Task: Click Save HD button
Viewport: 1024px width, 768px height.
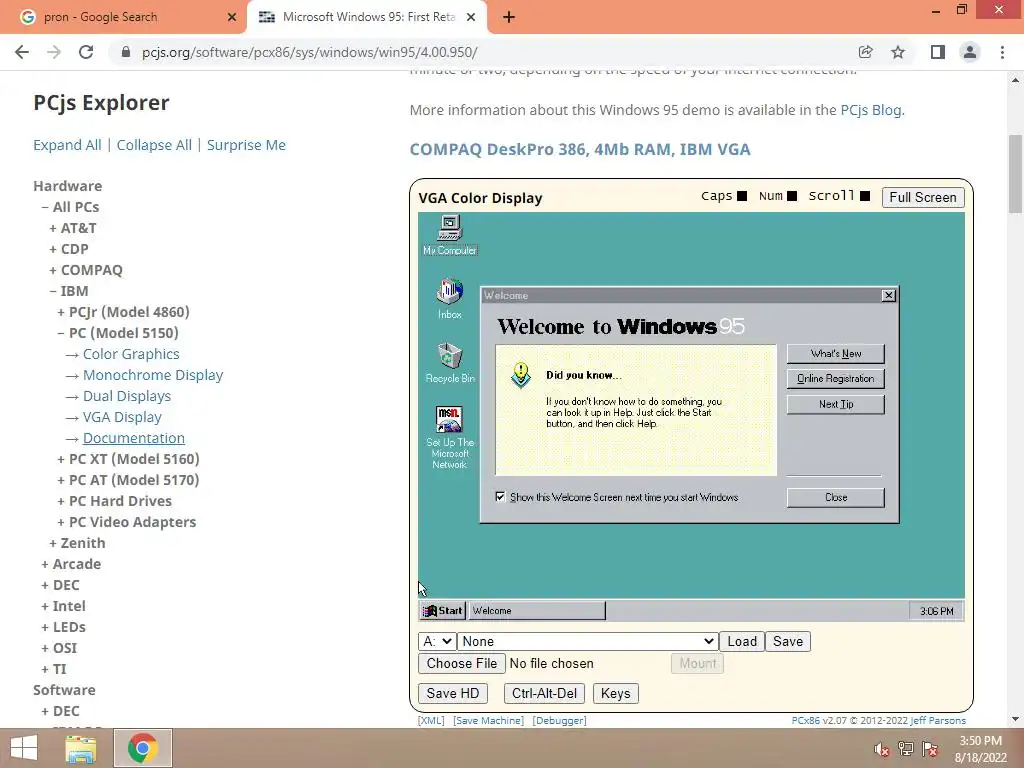Action: coord(453,694)
